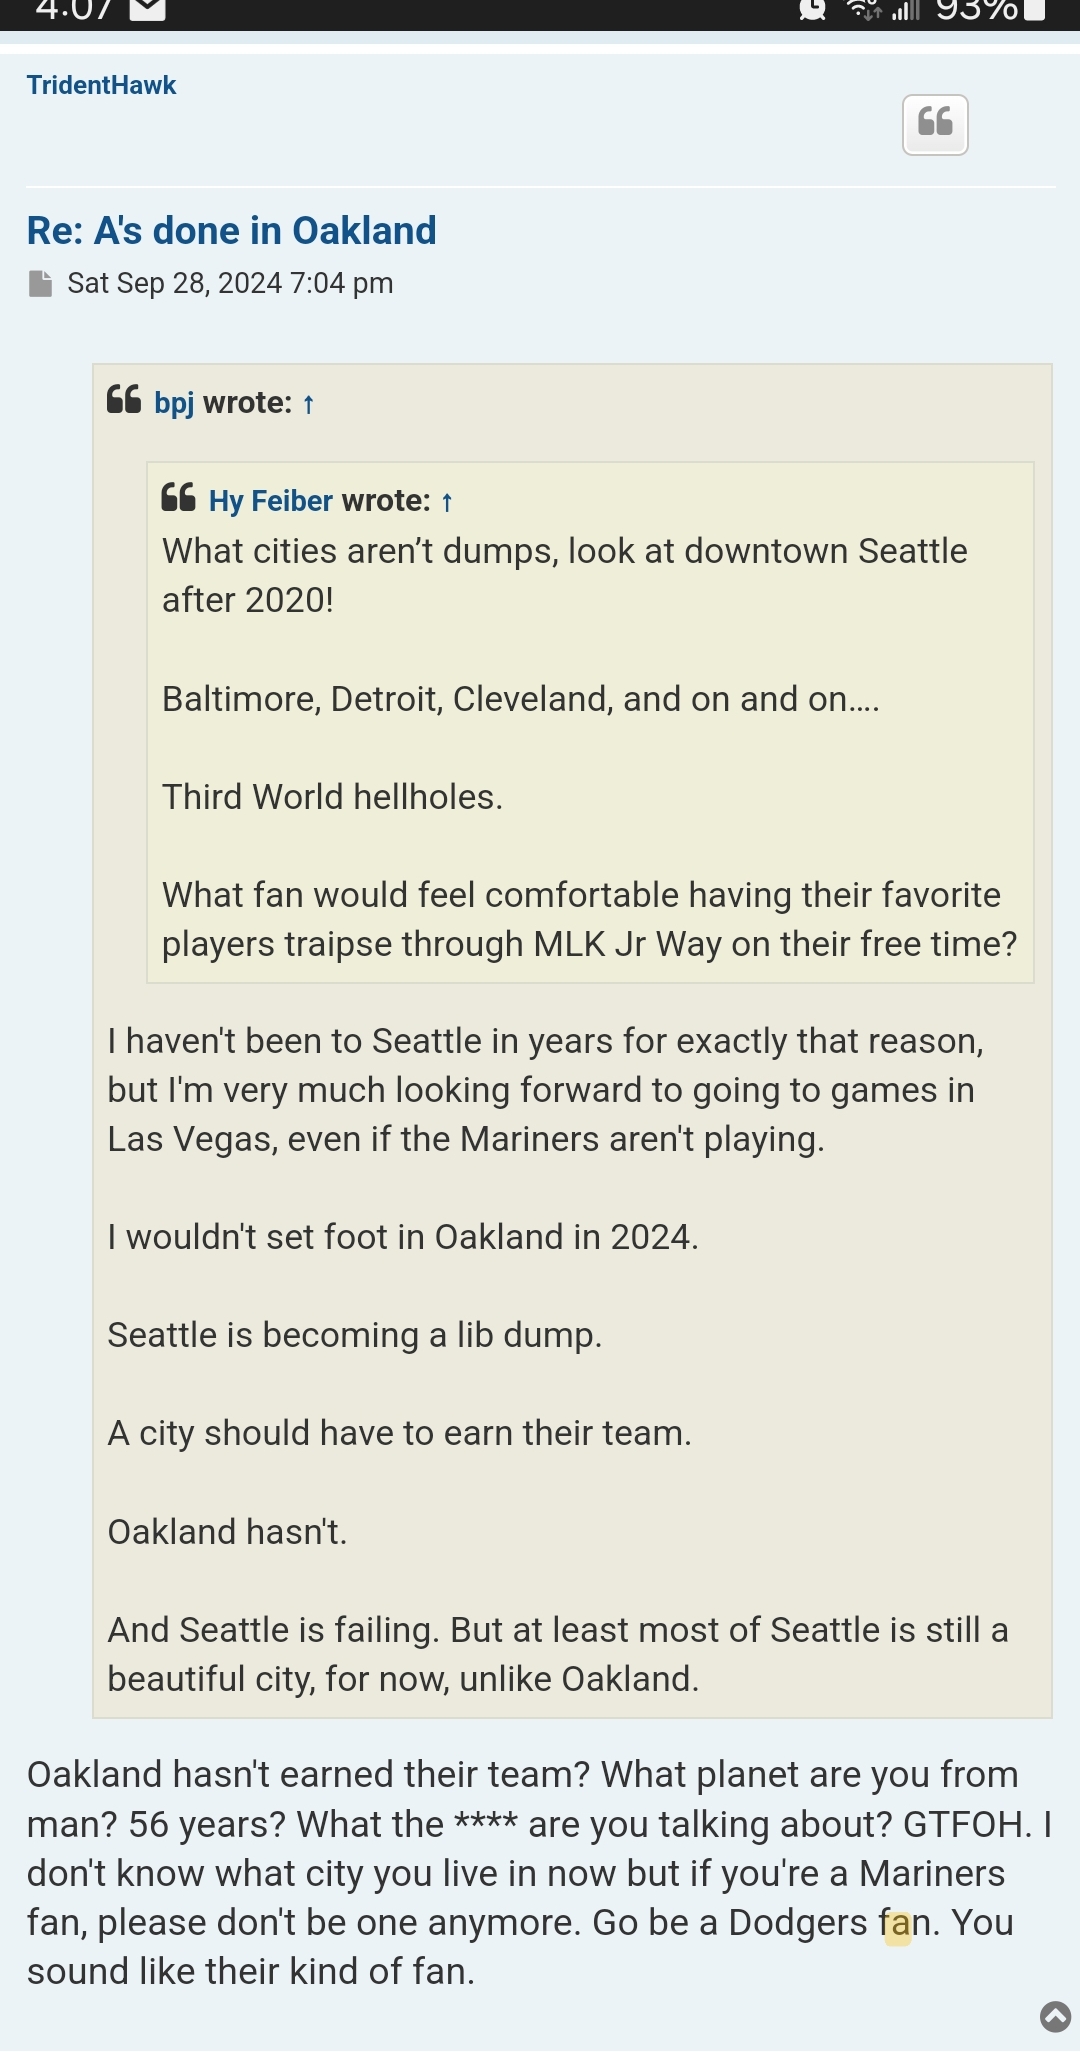View Hy Feiber's profile from quote header
This screenshot has height=2052, width=1080.
point(270,501)
